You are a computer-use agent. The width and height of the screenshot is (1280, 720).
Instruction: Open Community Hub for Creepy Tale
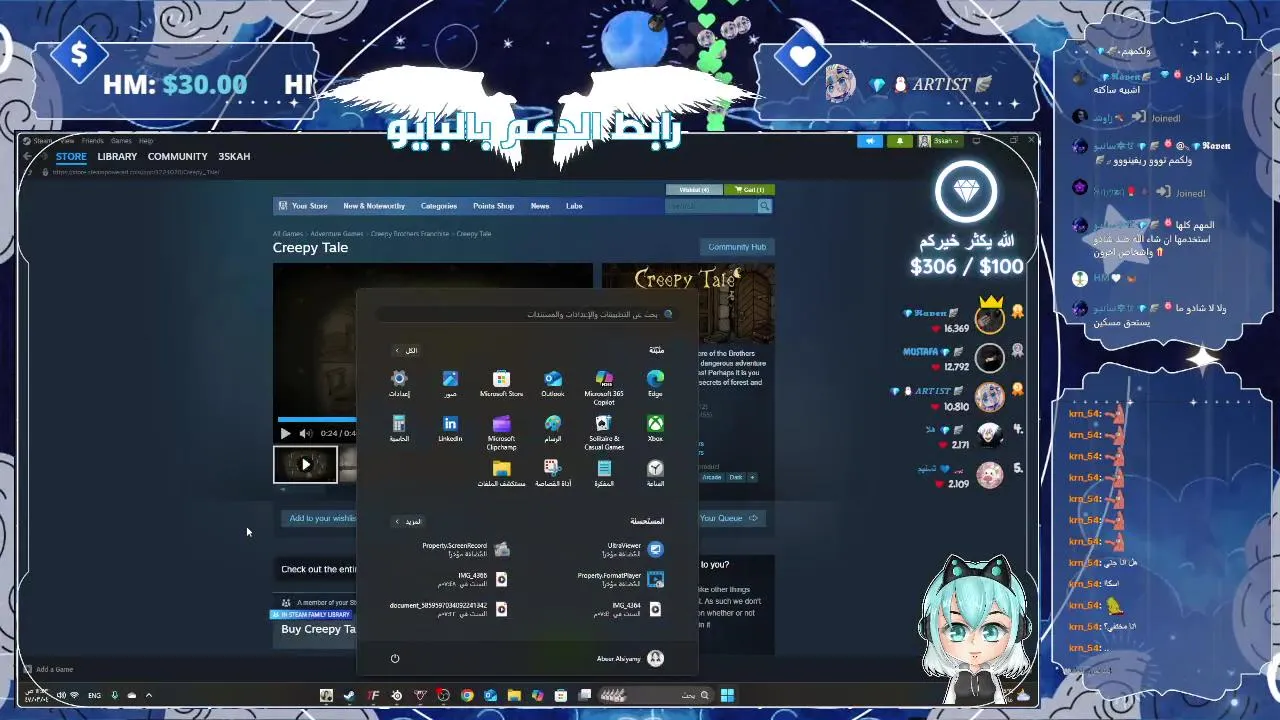[737, 247]
